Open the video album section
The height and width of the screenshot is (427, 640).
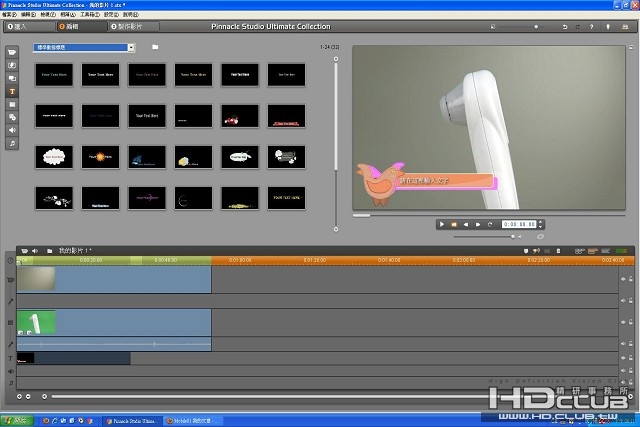point(12,52)
